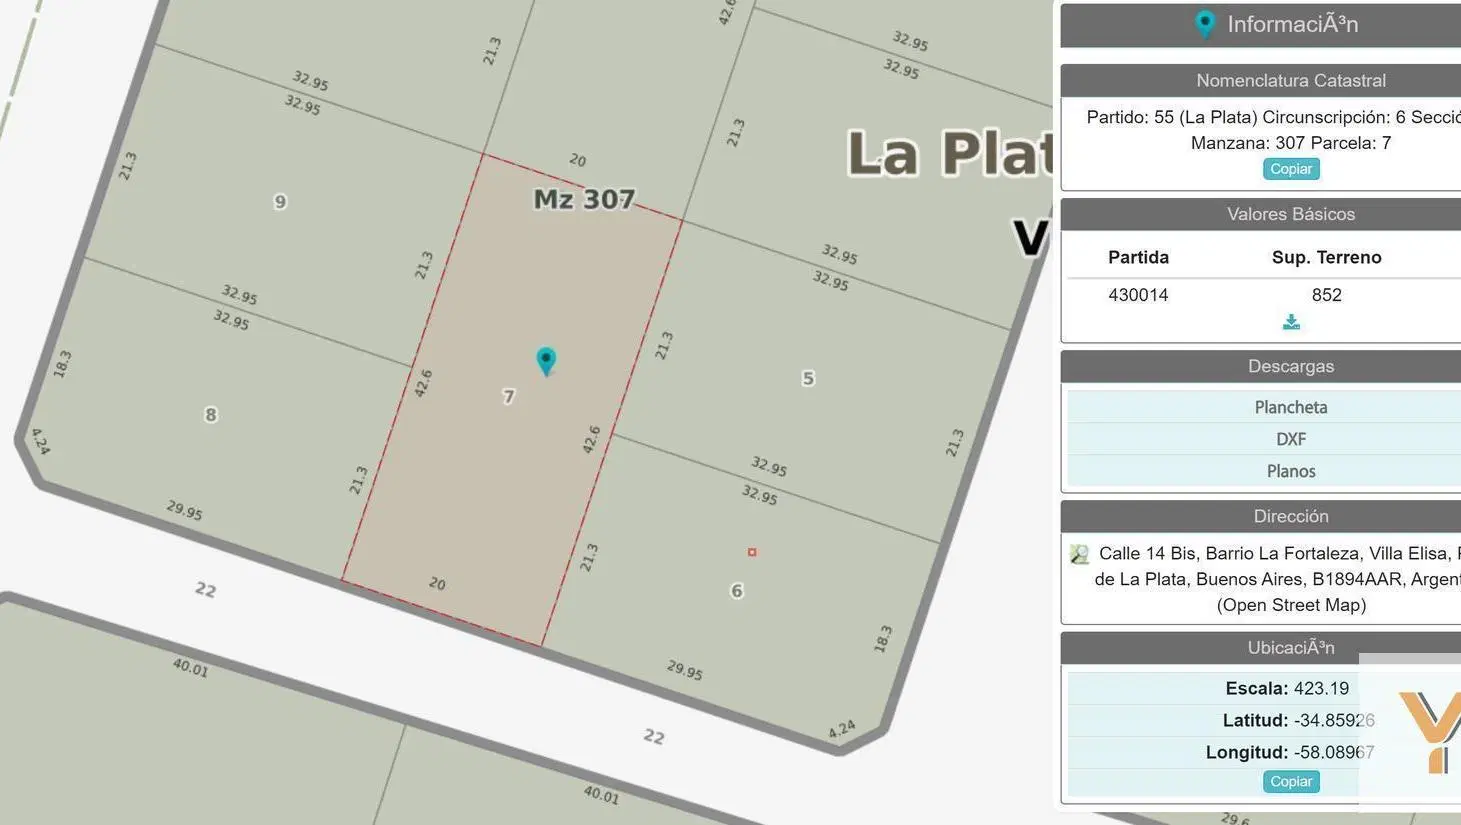This screenshot has width=1461, height=825.
Task: Click the teal location pin on parcel 7
Action: coord(546,361)
